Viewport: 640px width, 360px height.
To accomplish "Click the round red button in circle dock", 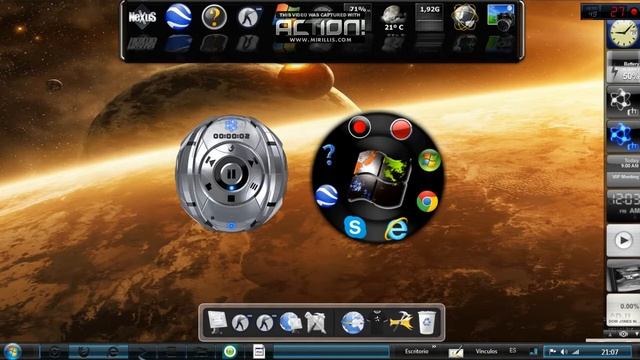I will (x=359, y=128).
